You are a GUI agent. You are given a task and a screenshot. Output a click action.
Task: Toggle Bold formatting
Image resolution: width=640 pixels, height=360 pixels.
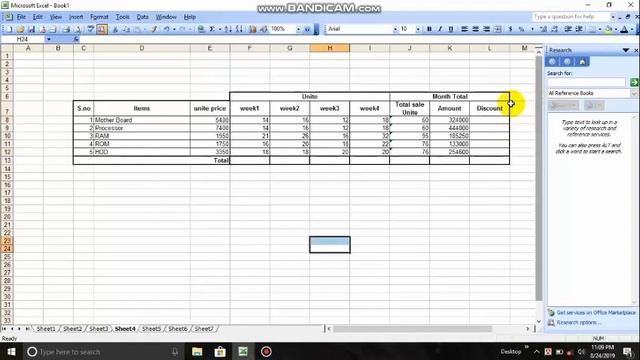tap(429, 29)
